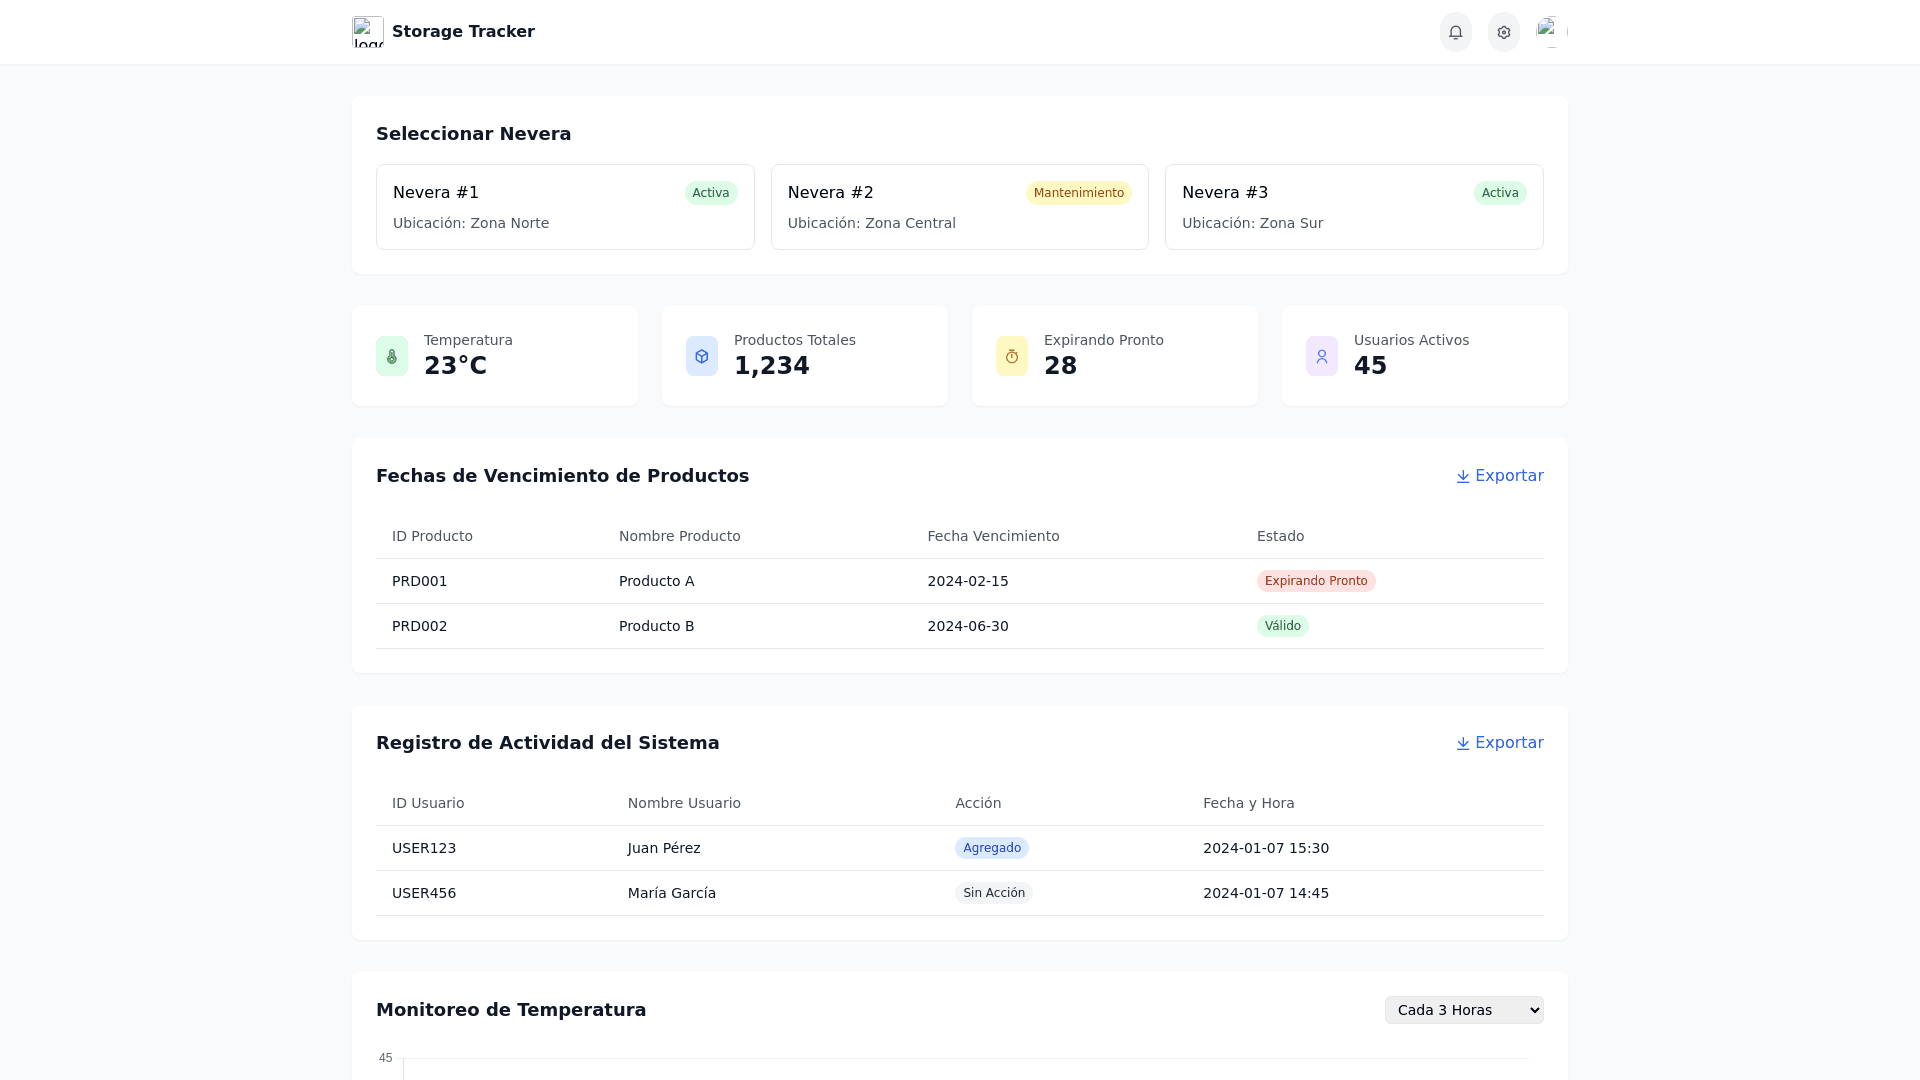1920x1080 pixels.
Task: Click the Storage Tracker logo image
Action: click(368, 32)
